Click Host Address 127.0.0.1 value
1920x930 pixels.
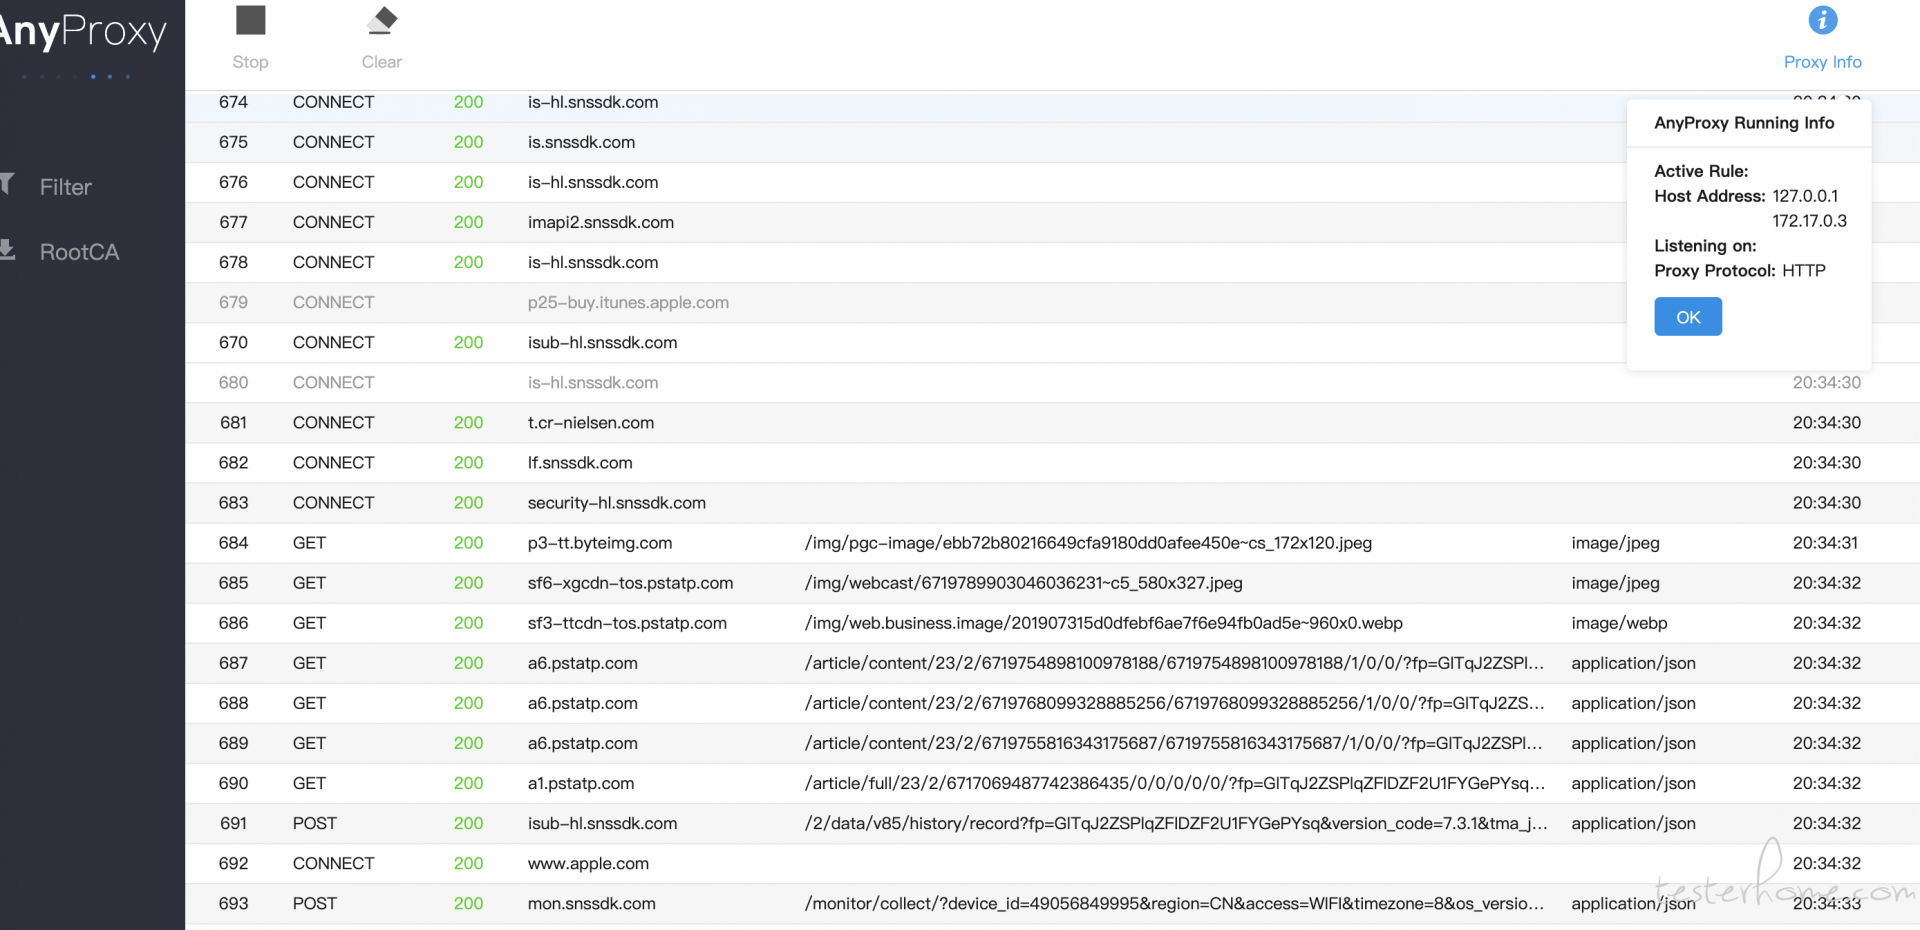[x=1805, y=196]
